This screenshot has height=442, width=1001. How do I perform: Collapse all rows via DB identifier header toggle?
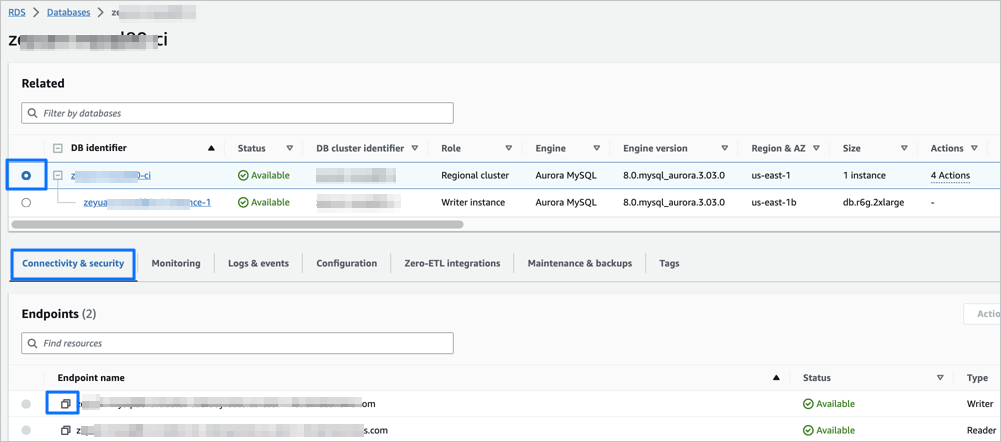[58, 149]
